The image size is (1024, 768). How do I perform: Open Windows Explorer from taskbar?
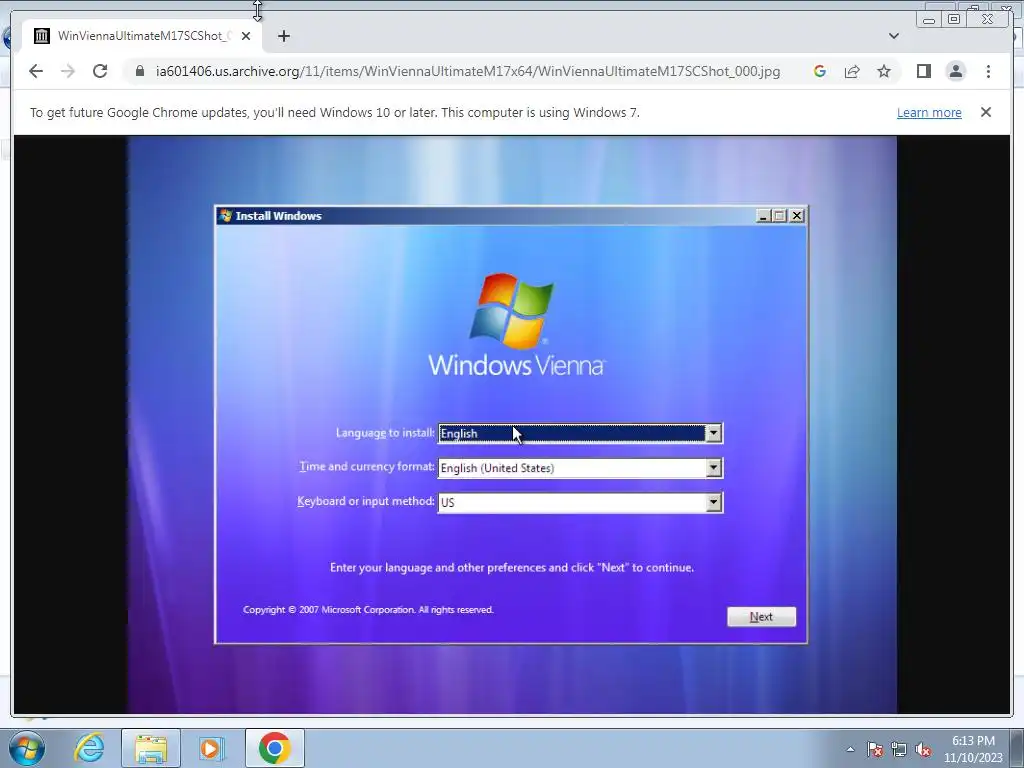[151, 748]
